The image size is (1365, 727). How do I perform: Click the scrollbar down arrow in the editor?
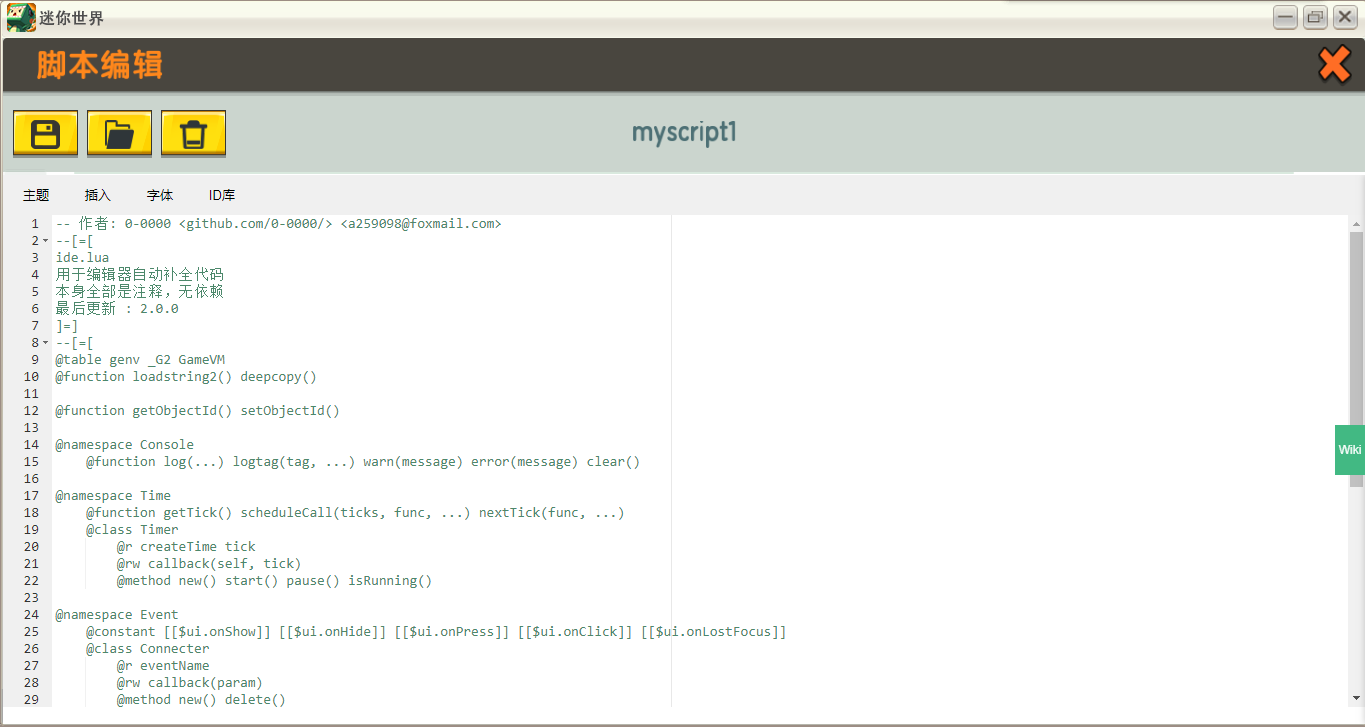click(x=1356, y=698)
